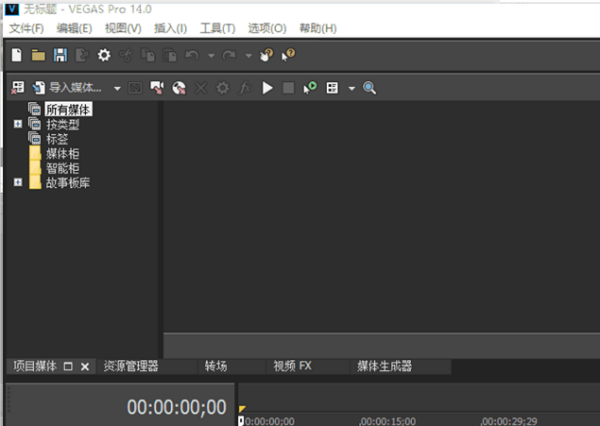Click the New Project icon
600x426 pixels.
(17, 54)
